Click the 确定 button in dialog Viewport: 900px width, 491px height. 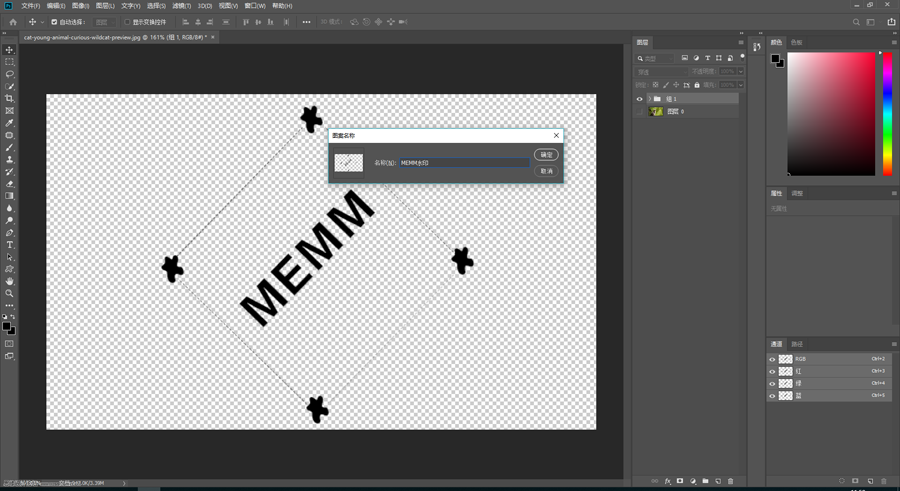pos(546,155)
